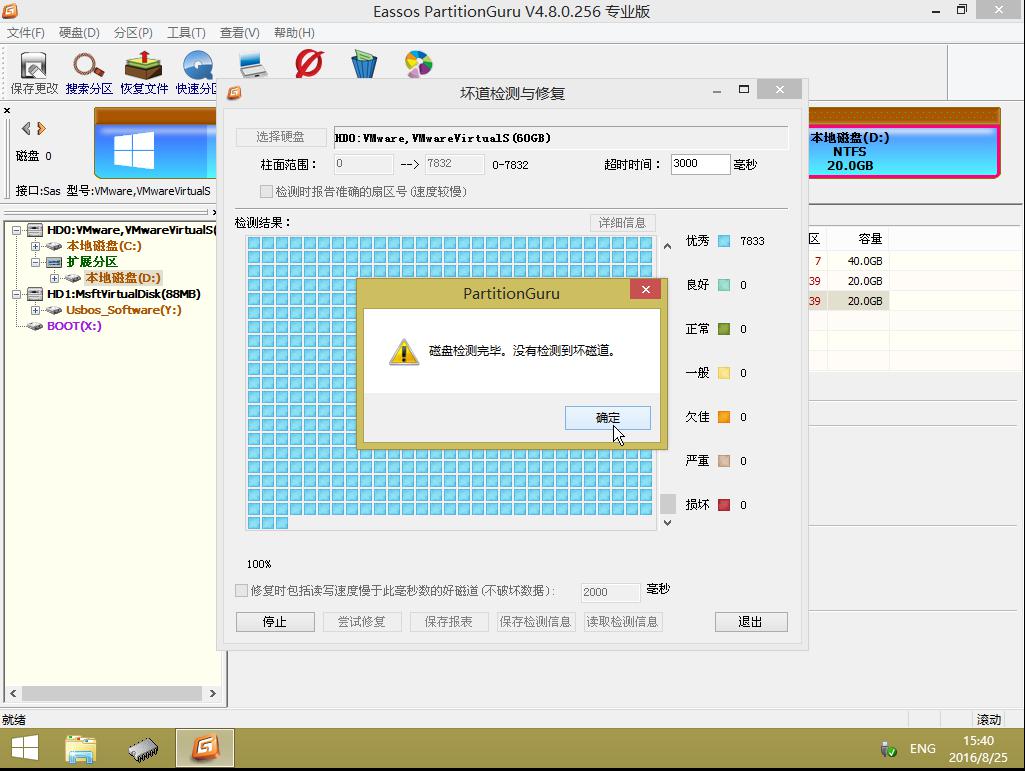Screen dimensions: 1025x771
Task: Exit the dialog with 退出
Action: [751, 621]
